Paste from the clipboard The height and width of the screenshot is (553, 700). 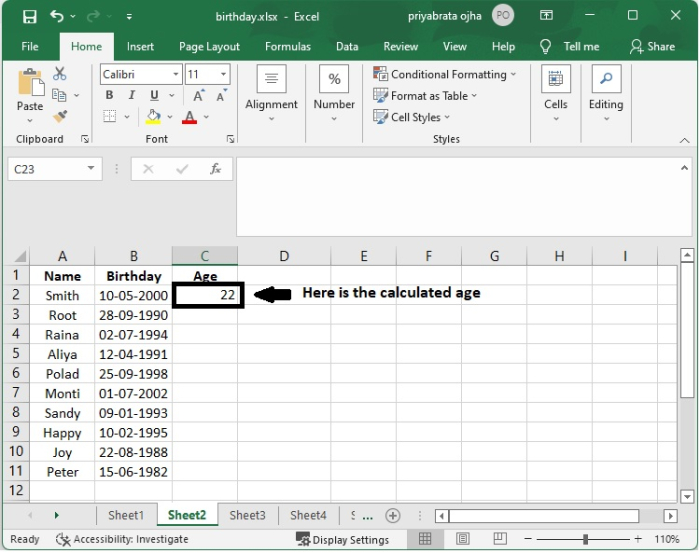(30, 84)
